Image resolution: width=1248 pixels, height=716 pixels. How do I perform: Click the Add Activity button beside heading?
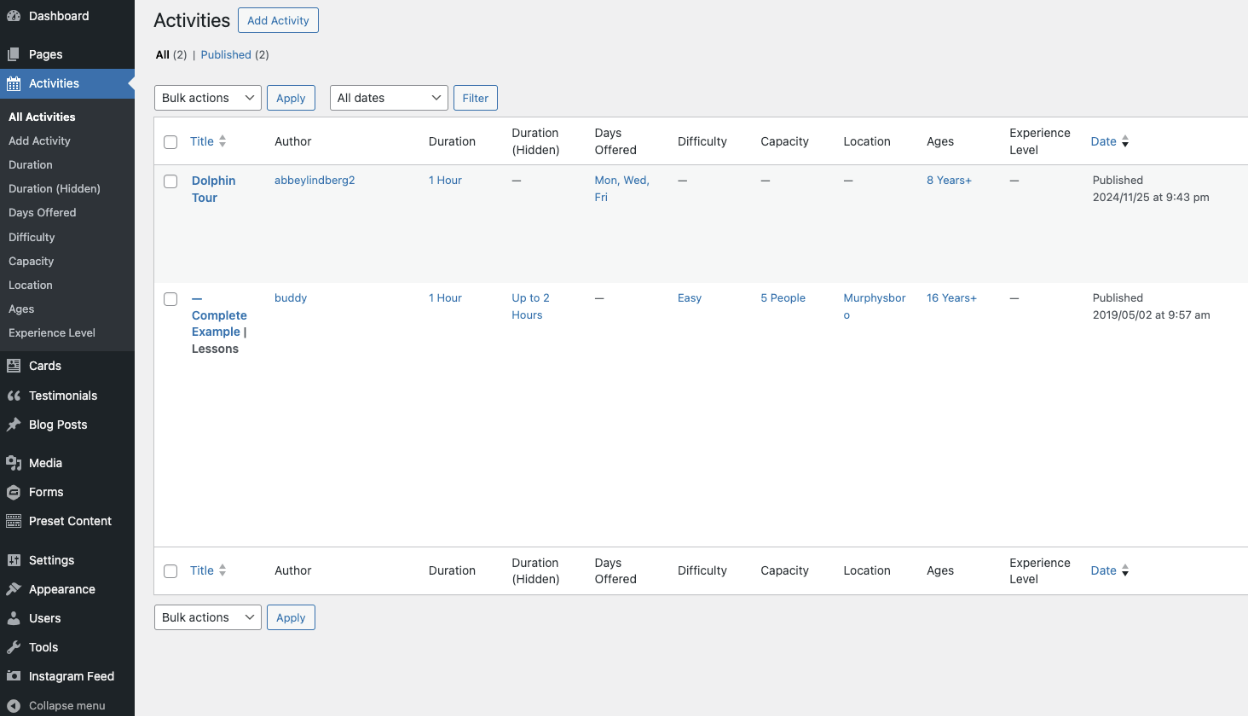coord(278,21)
